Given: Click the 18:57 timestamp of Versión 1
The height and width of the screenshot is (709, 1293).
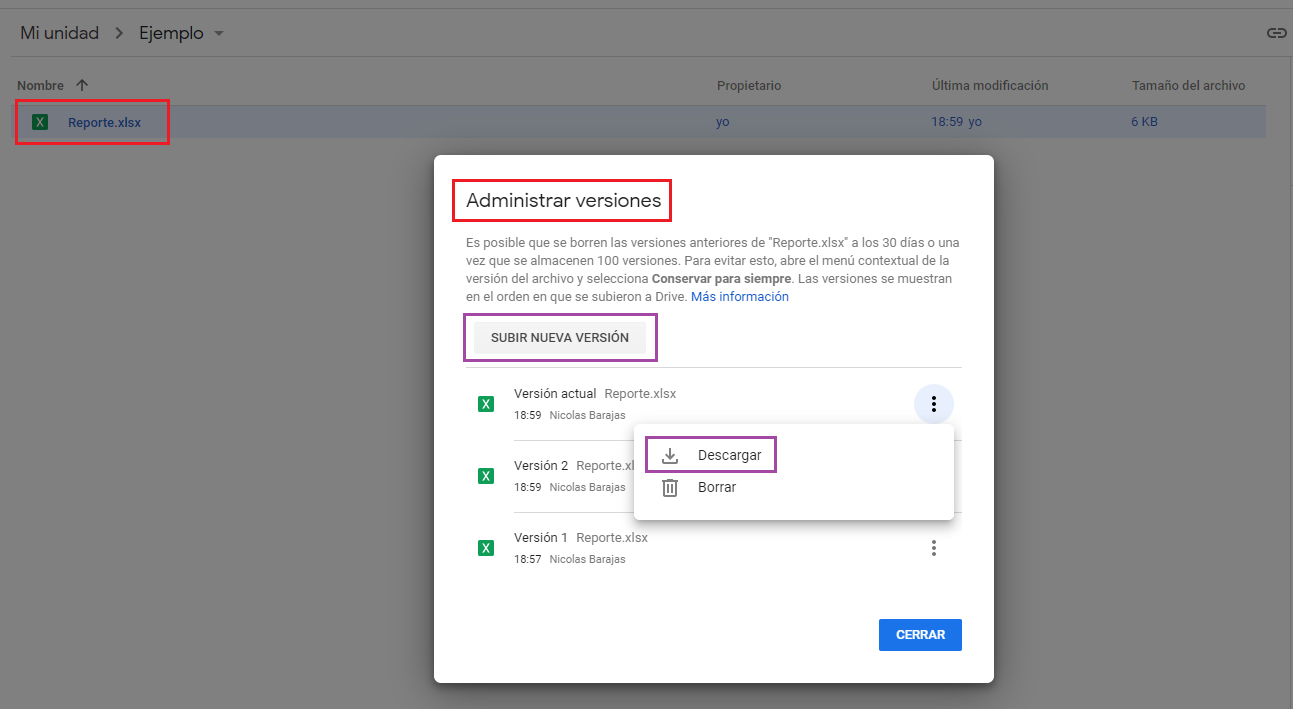Looking at the screenshot, I should [527, 559].
